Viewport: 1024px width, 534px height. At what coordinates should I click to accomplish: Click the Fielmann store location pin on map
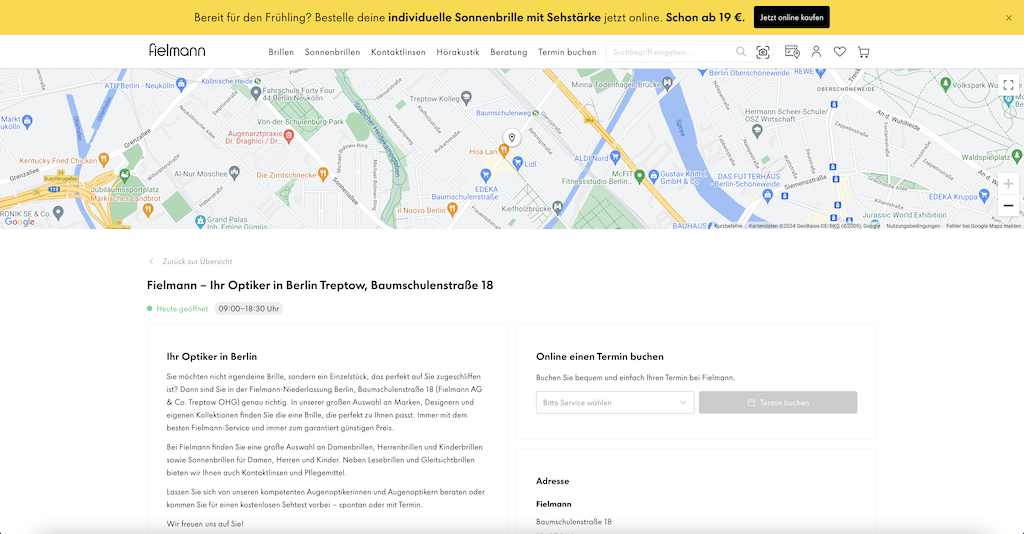(x=512, y=138)
